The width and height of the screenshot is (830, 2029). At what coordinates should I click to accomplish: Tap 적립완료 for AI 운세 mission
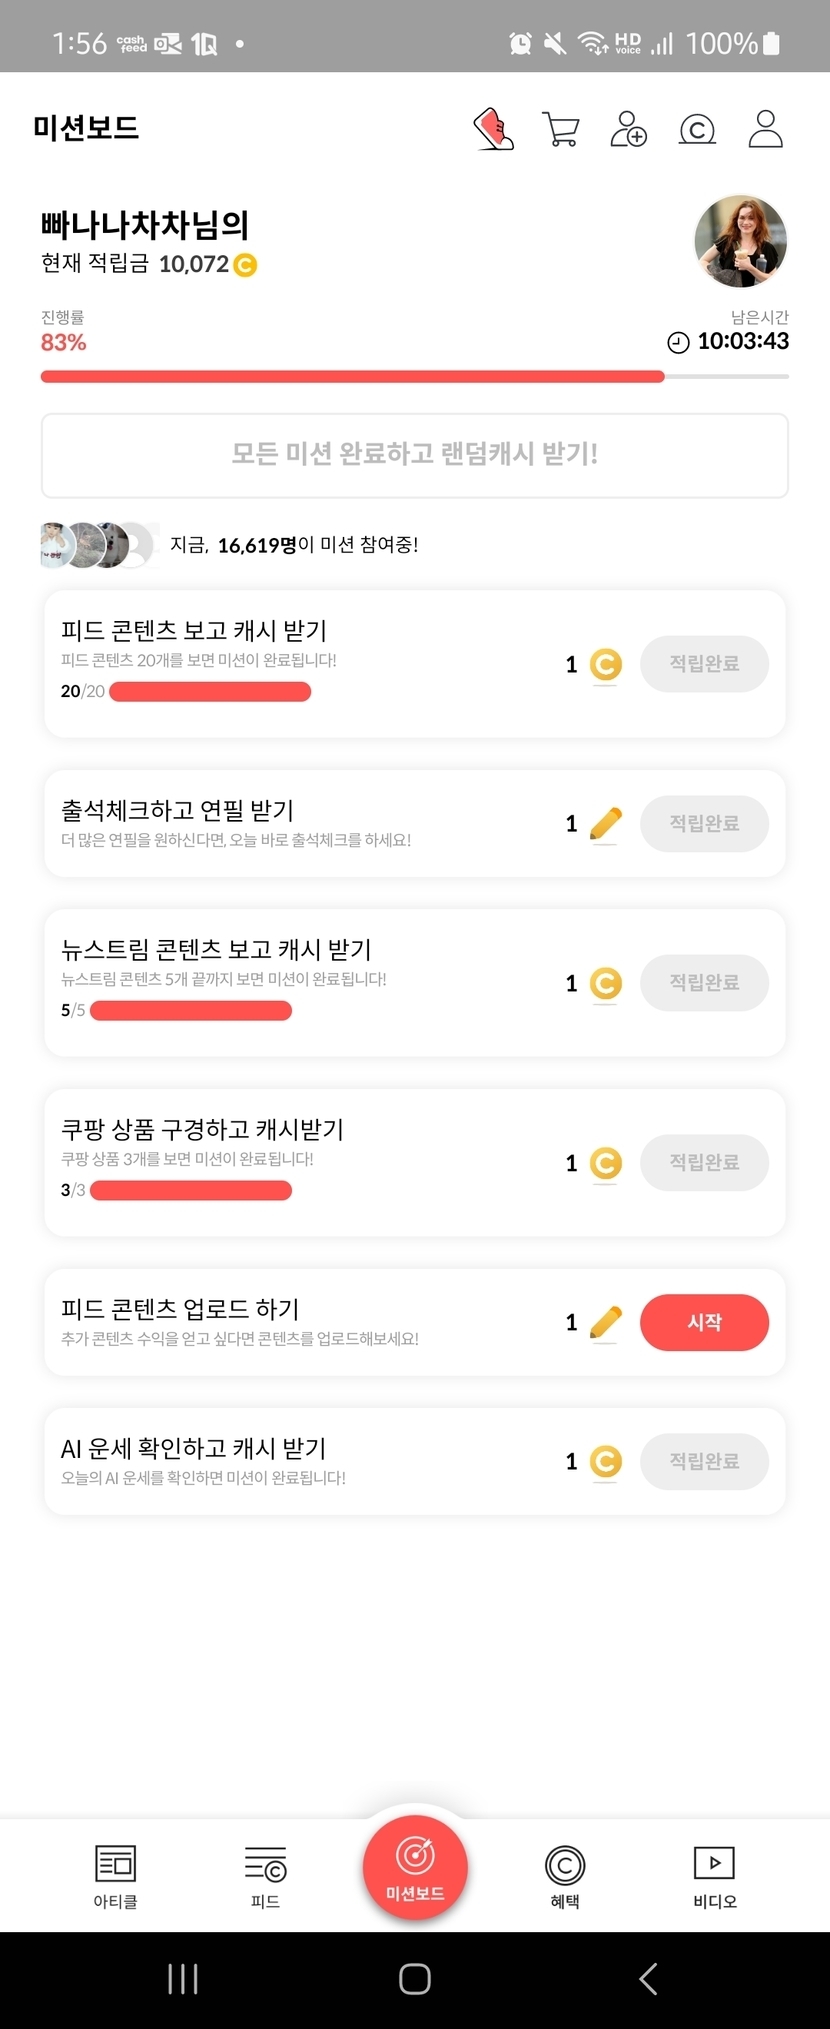tap(704, 1461)
